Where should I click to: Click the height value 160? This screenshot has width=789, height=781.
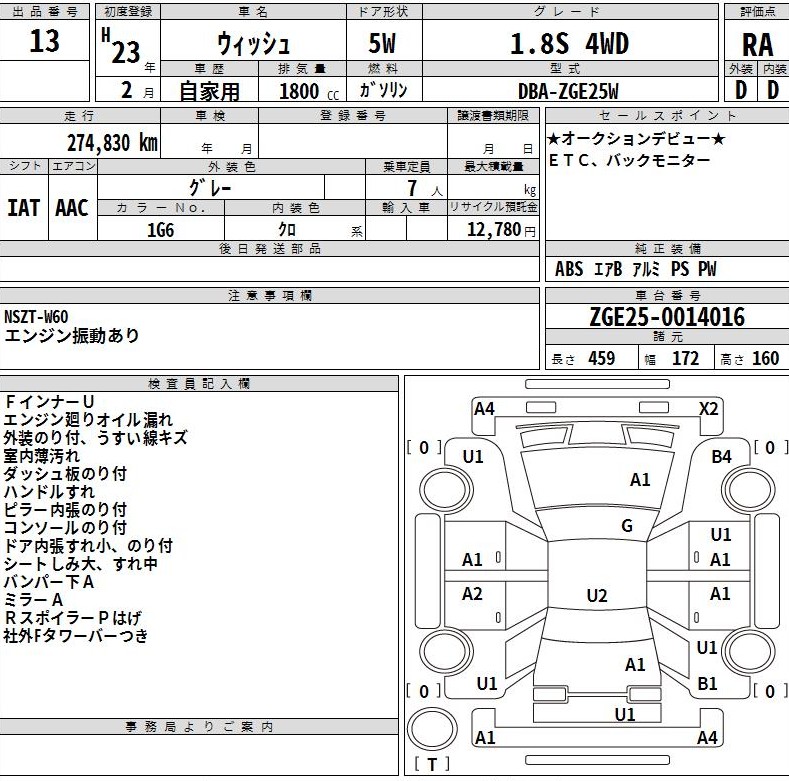pyautogui.click(x=765, y=359)
